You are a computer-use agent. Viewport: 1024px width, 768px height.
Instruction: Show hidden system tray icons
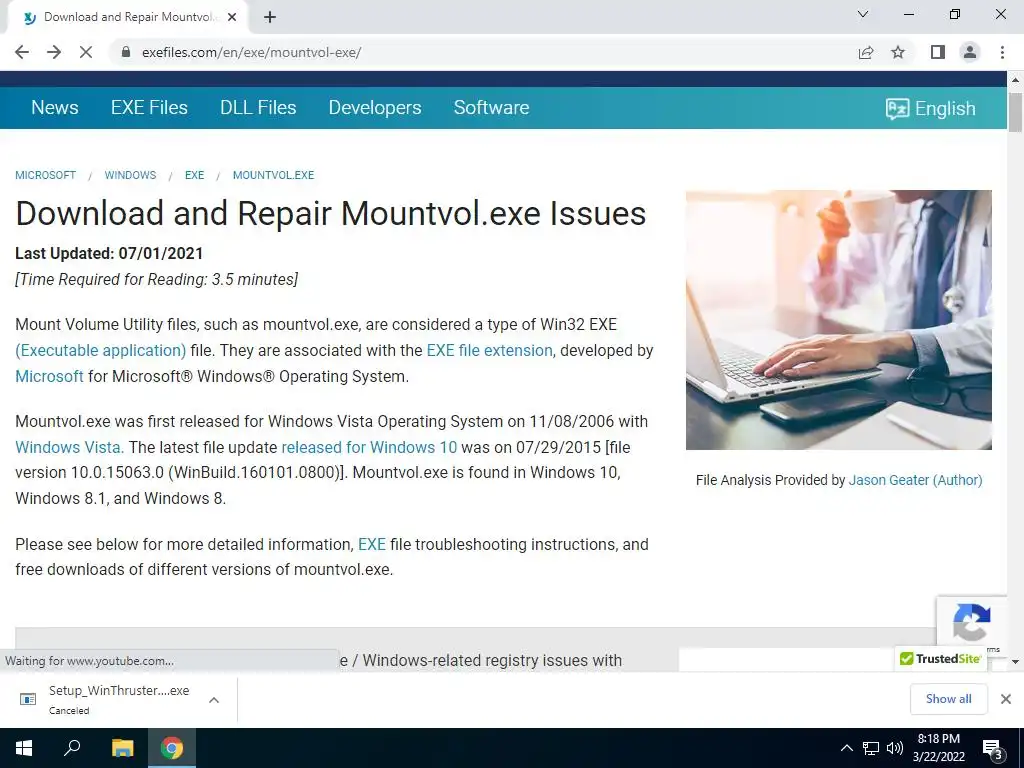pos(846,748)
